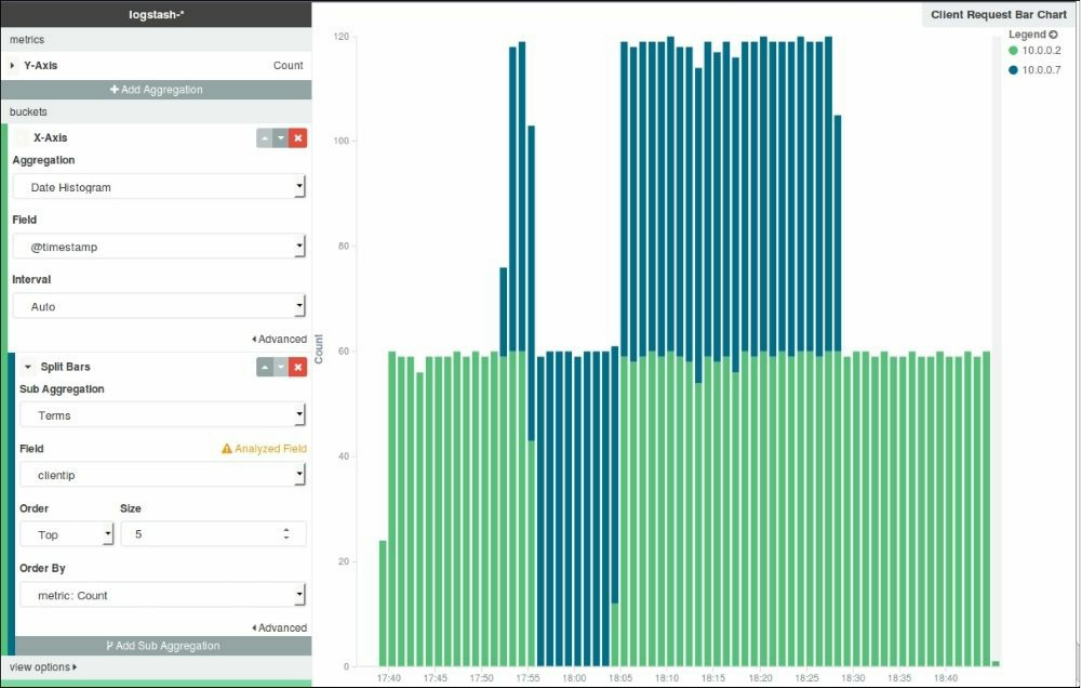Move Split Bars bucket up arrow
This screenshot has height=688, width=1081.
[265, 367]
